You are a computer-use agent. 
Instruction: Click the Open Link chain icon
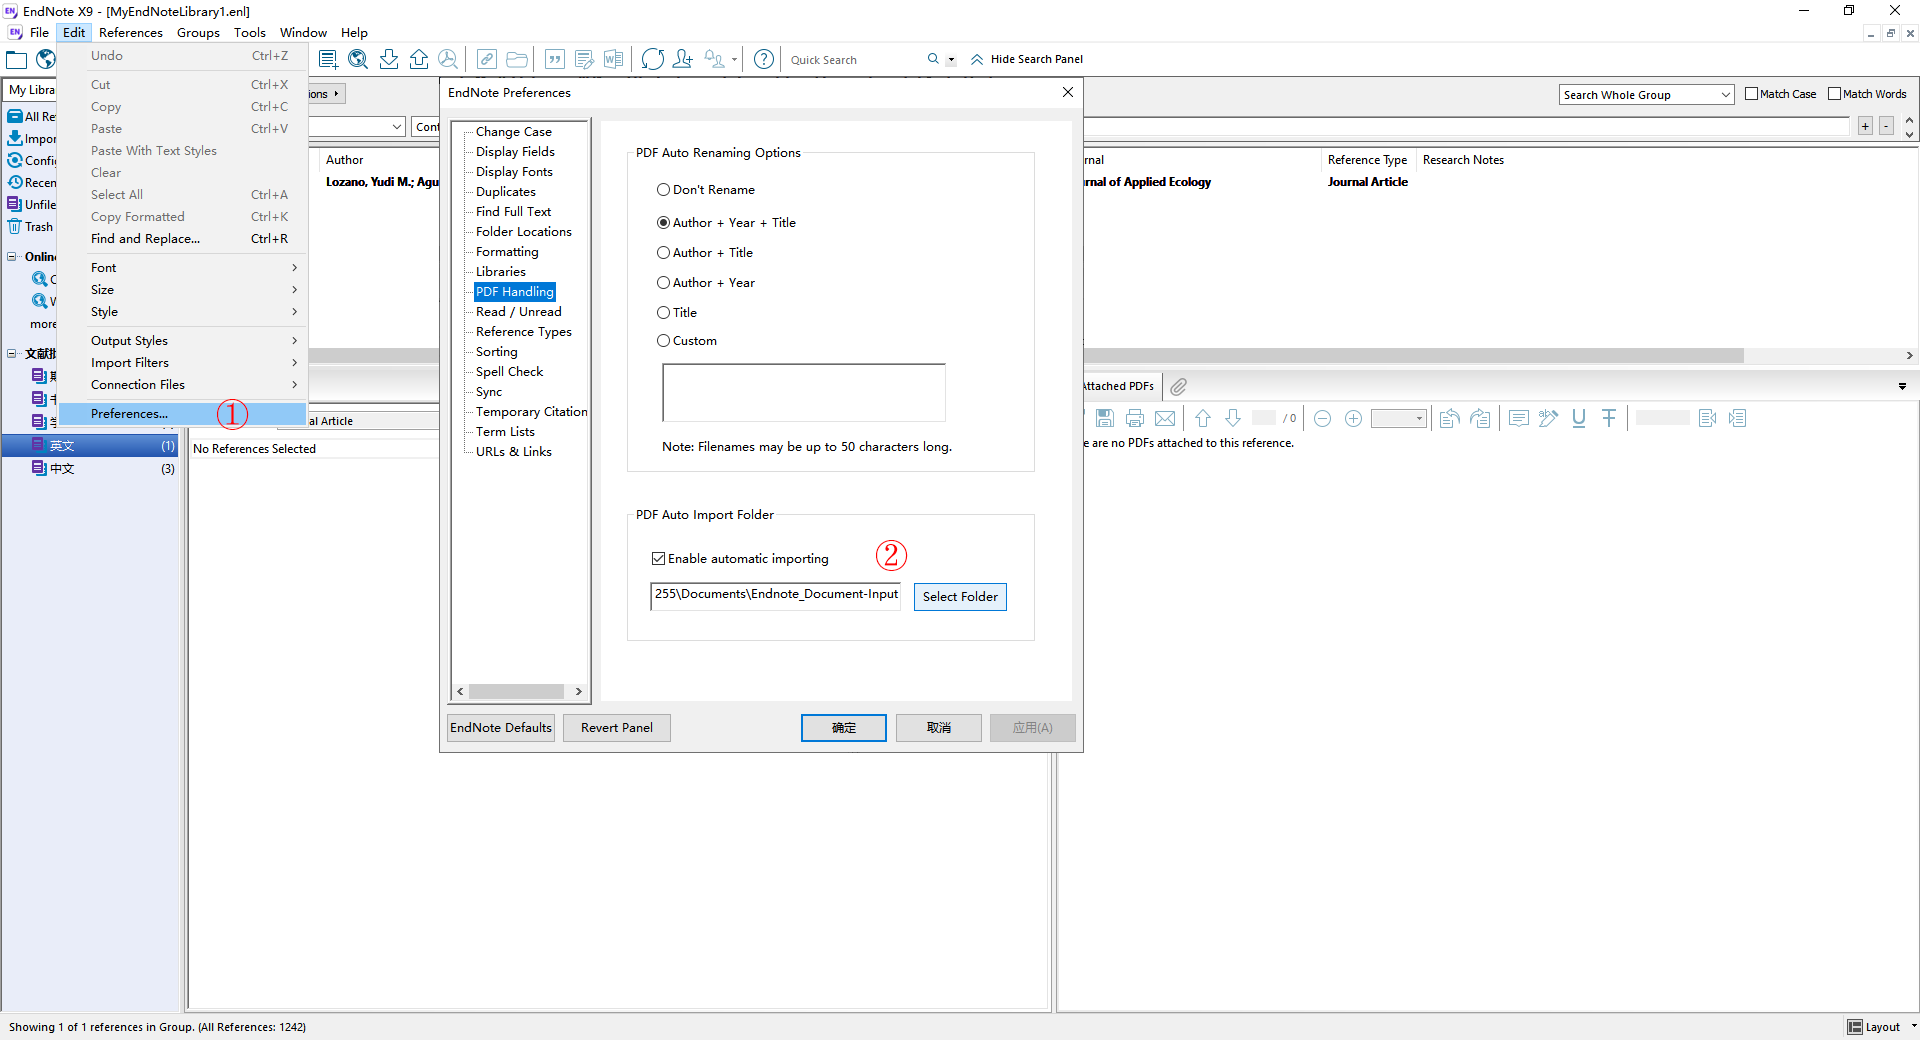point(487,59)
